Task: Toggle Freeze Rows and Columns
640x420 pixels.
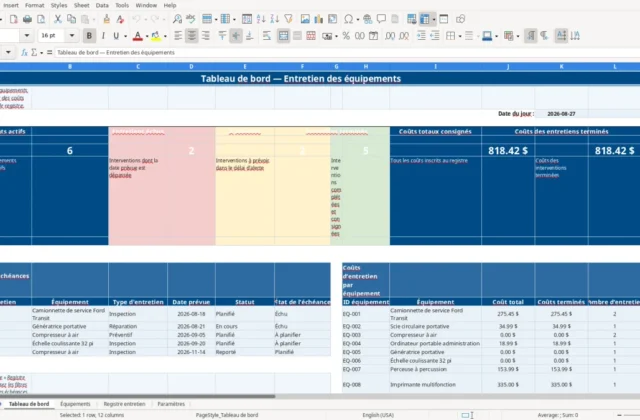Action: pos(424,19)
